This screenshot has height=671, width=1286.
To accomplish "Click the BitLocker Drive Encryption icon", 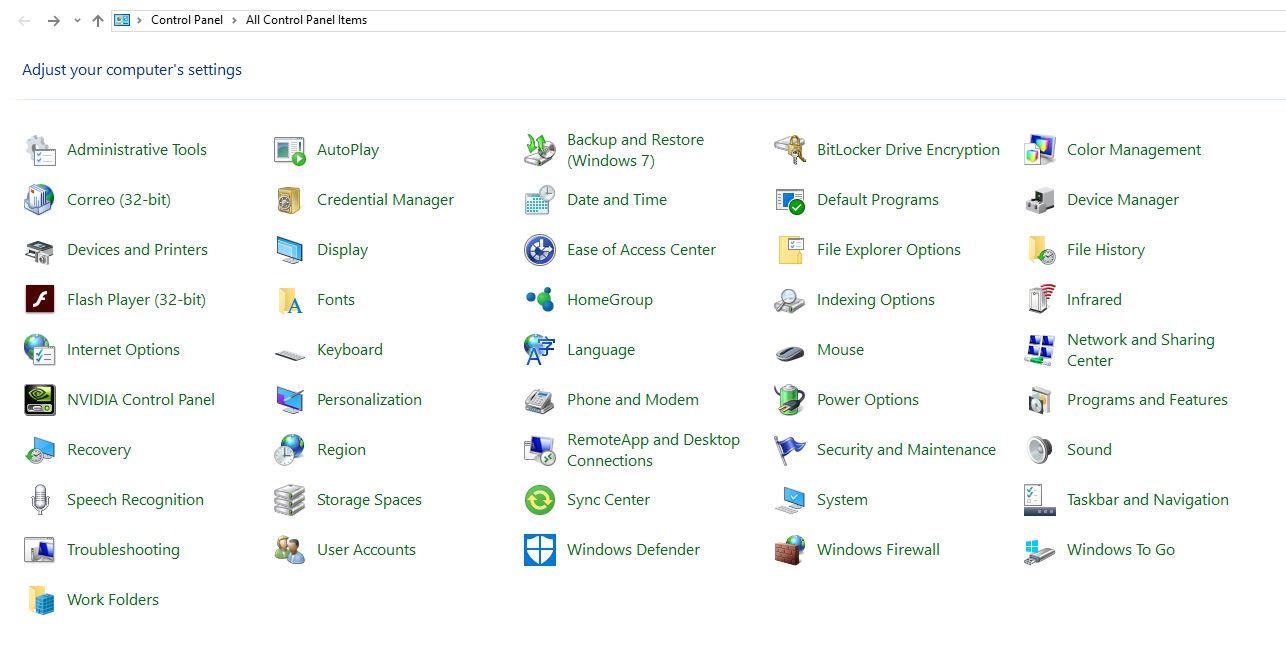I will pyautogui.click(x=790, y=150).
